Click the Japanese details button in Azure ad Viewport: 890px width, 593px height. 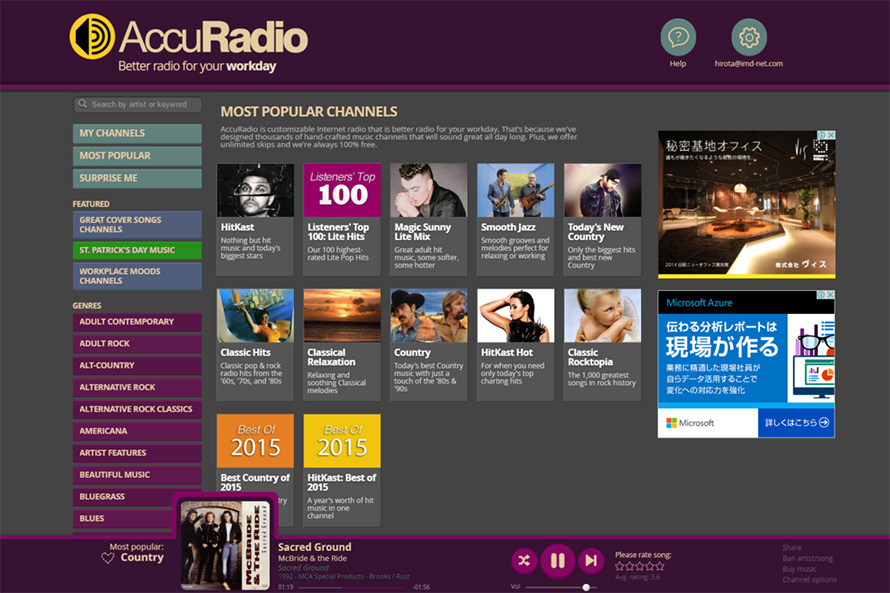click(x=796, y=423)
